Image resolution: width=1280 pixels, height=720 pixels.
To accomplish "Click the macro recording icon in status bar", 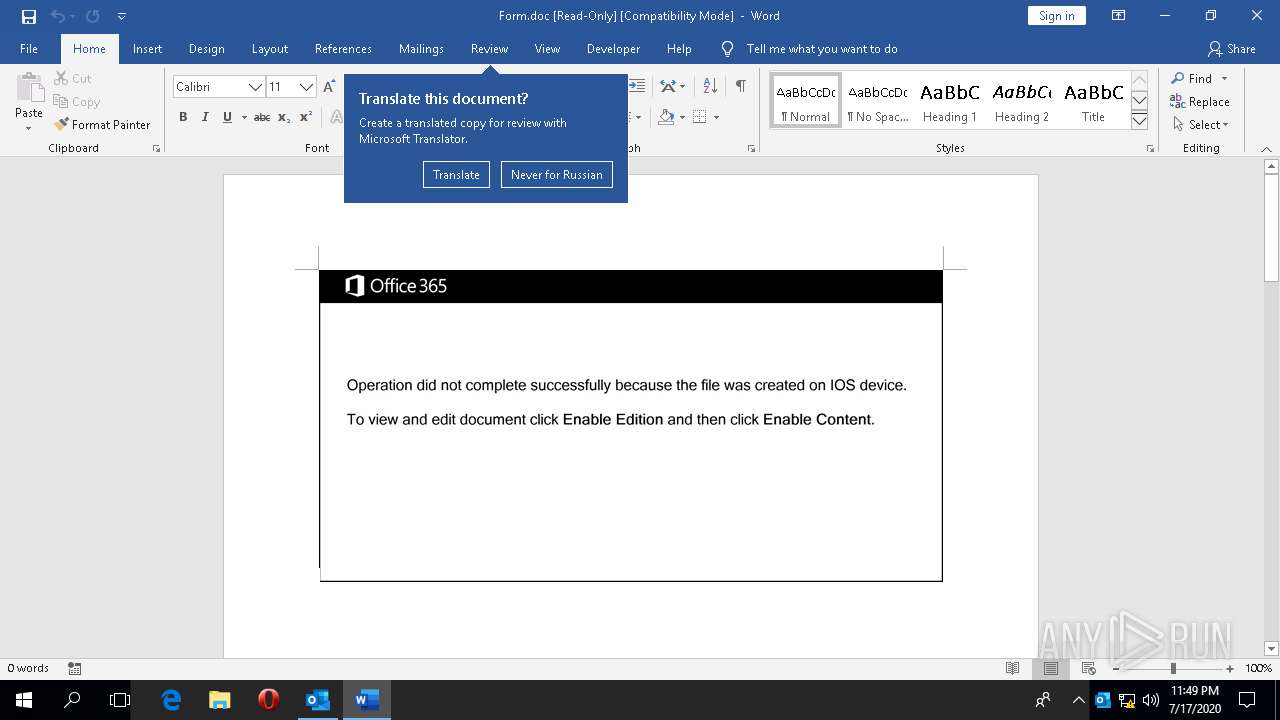I will click(74, 668).
